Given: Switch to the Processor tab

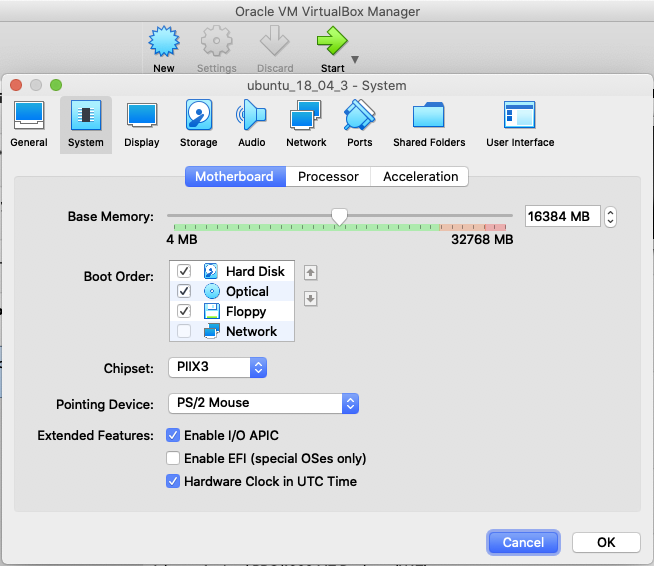Looking at the screenshot, I should 328,177.
